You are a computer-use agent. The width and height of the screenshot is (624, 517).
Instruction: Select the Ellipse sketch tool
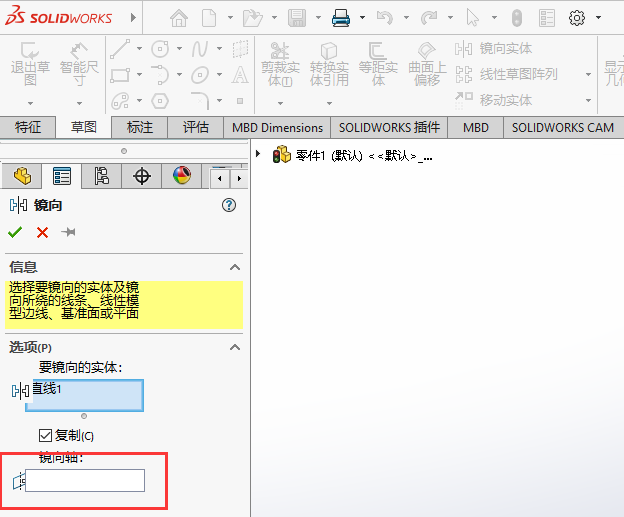(200, 75)
